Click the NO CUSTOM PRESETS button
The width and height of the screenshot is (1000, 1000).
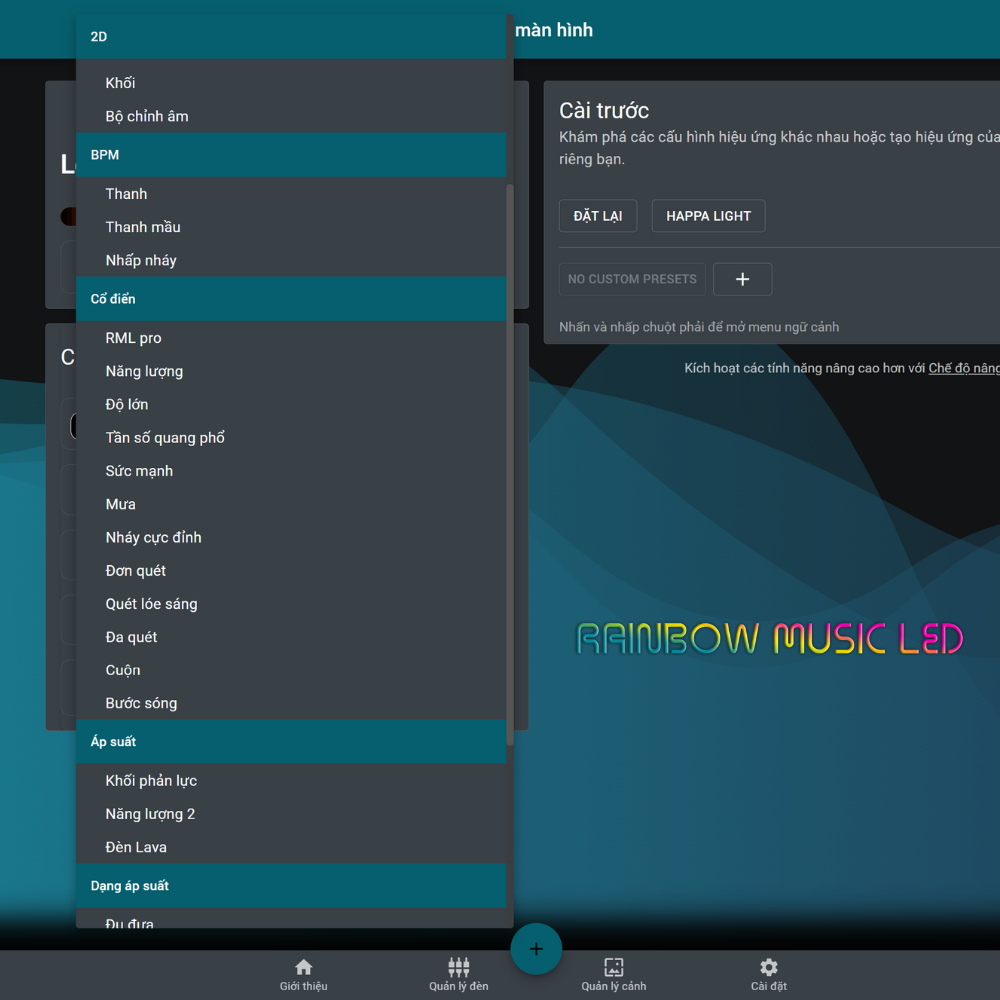(632, 279)
